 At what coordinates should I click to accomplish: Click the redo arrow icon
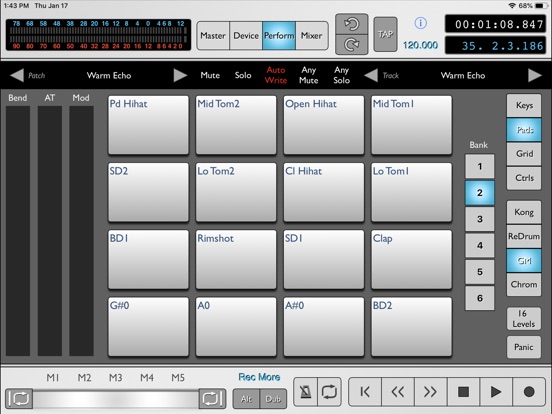[351, 44]
